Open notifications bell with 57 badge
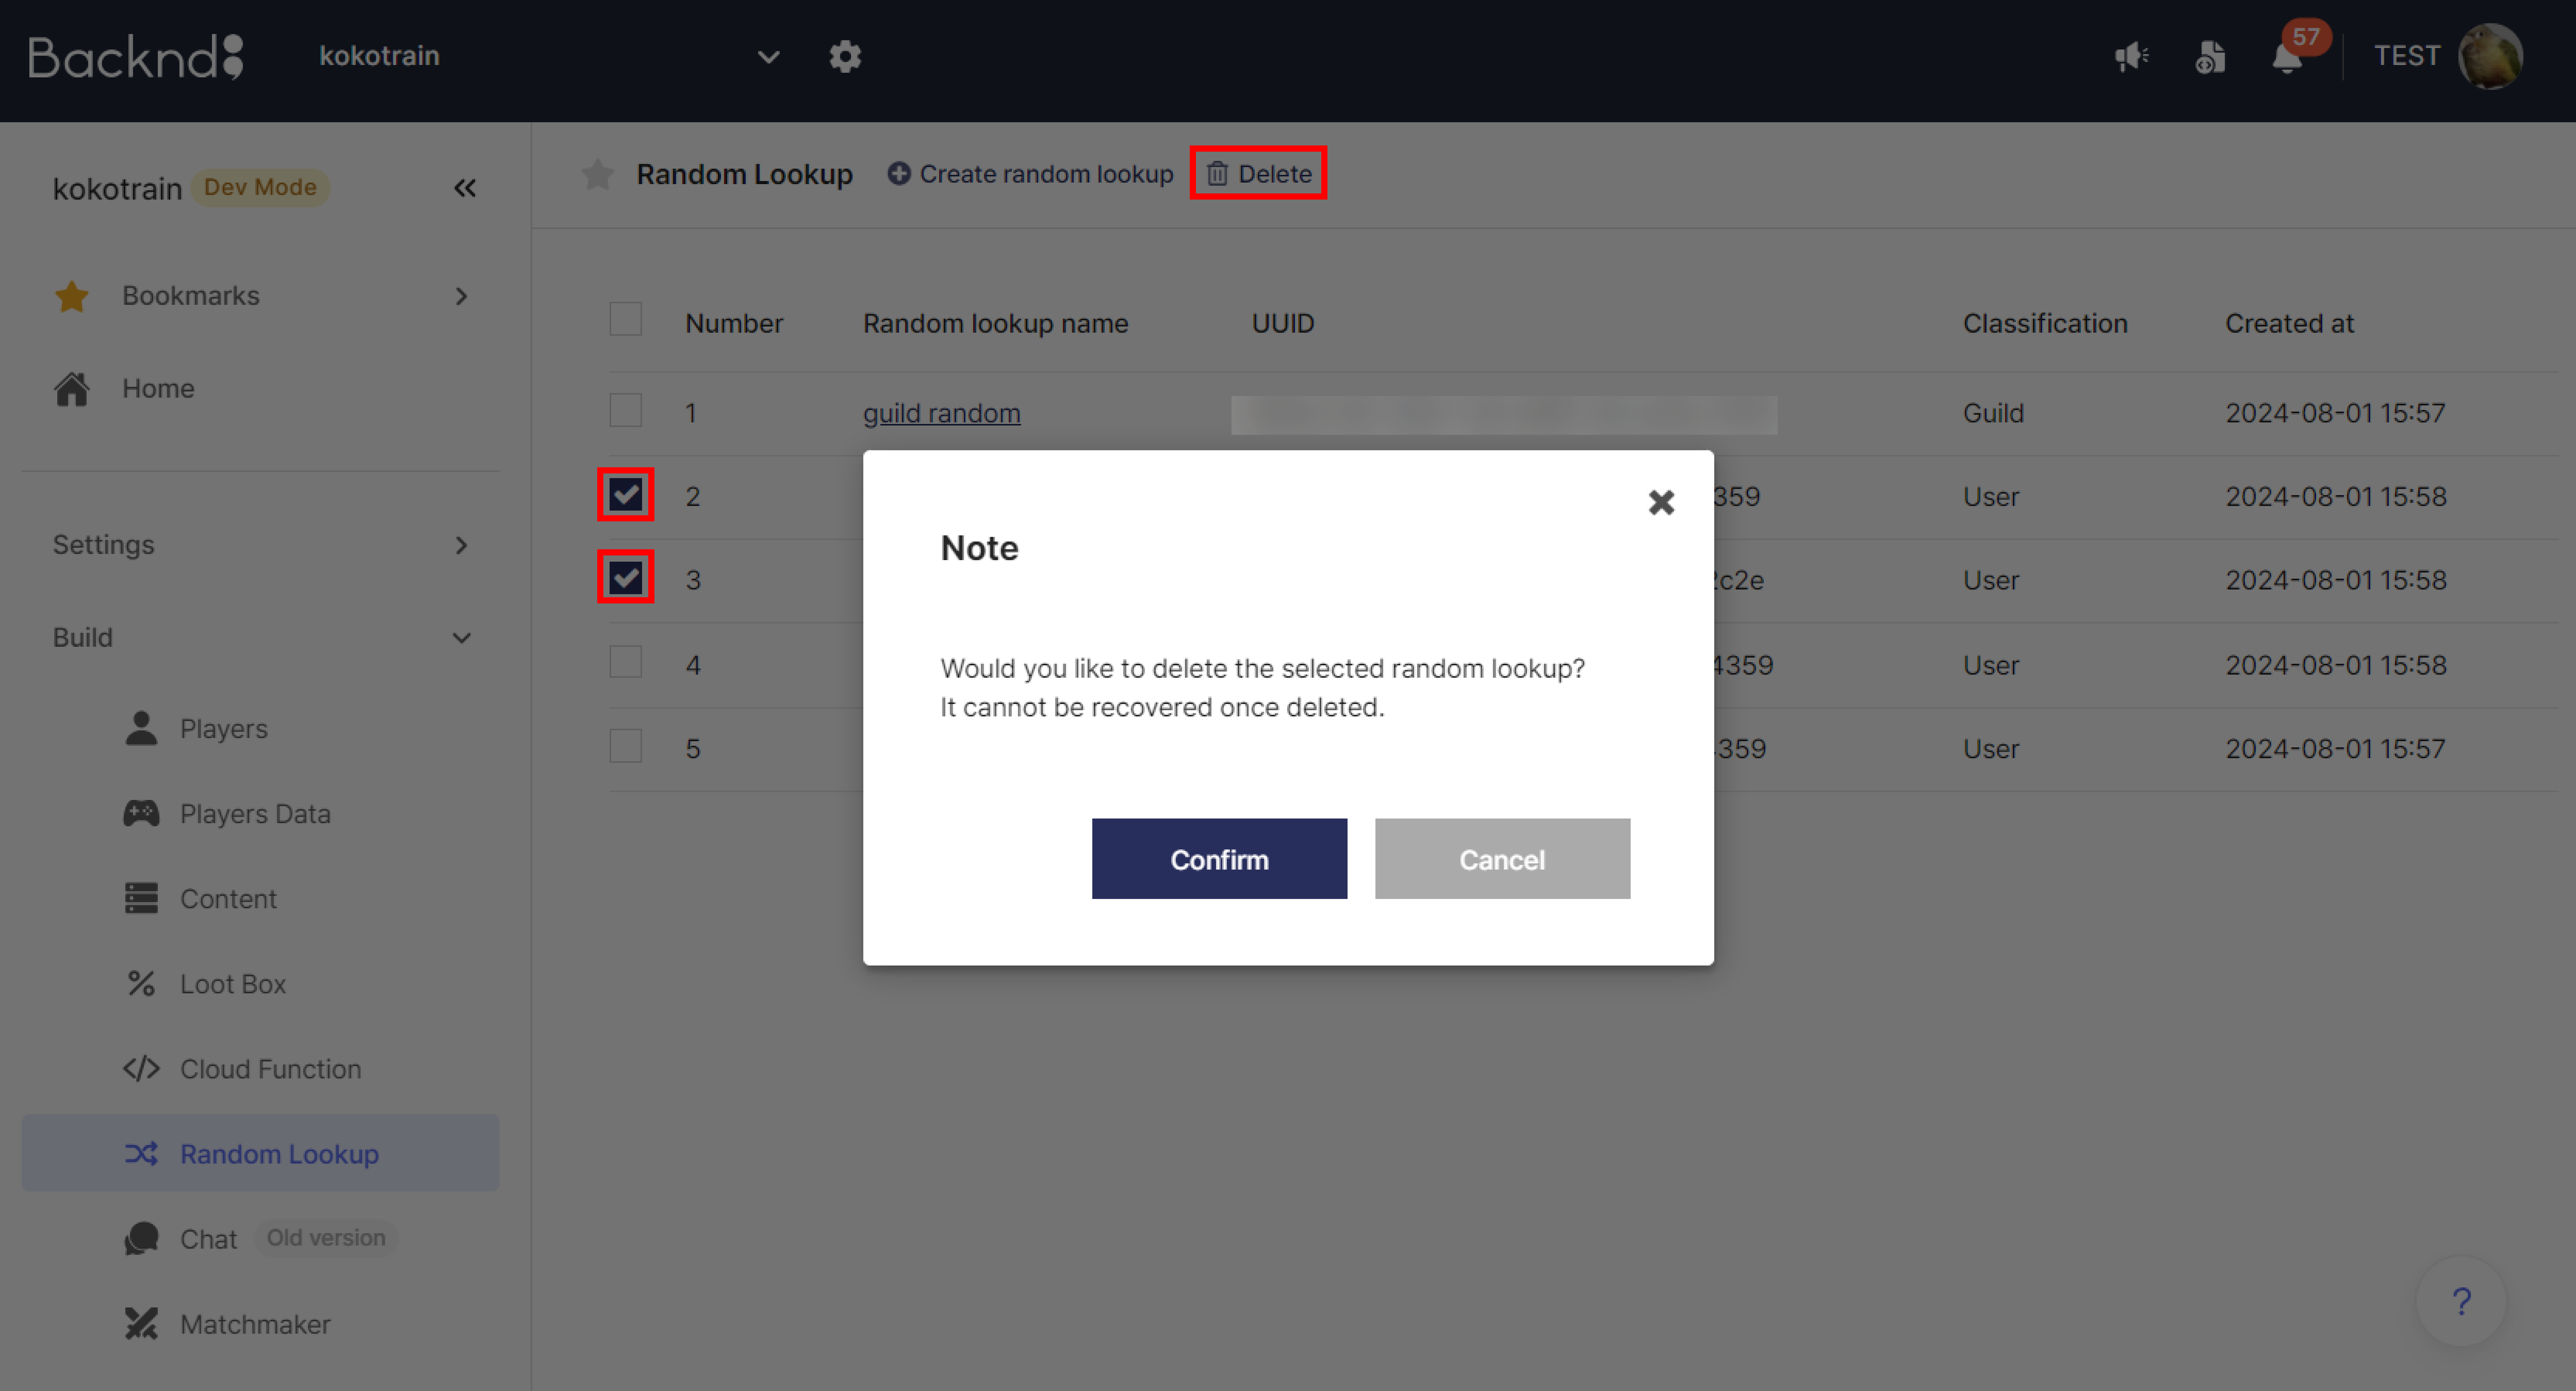 click(x=2288, y=57)
